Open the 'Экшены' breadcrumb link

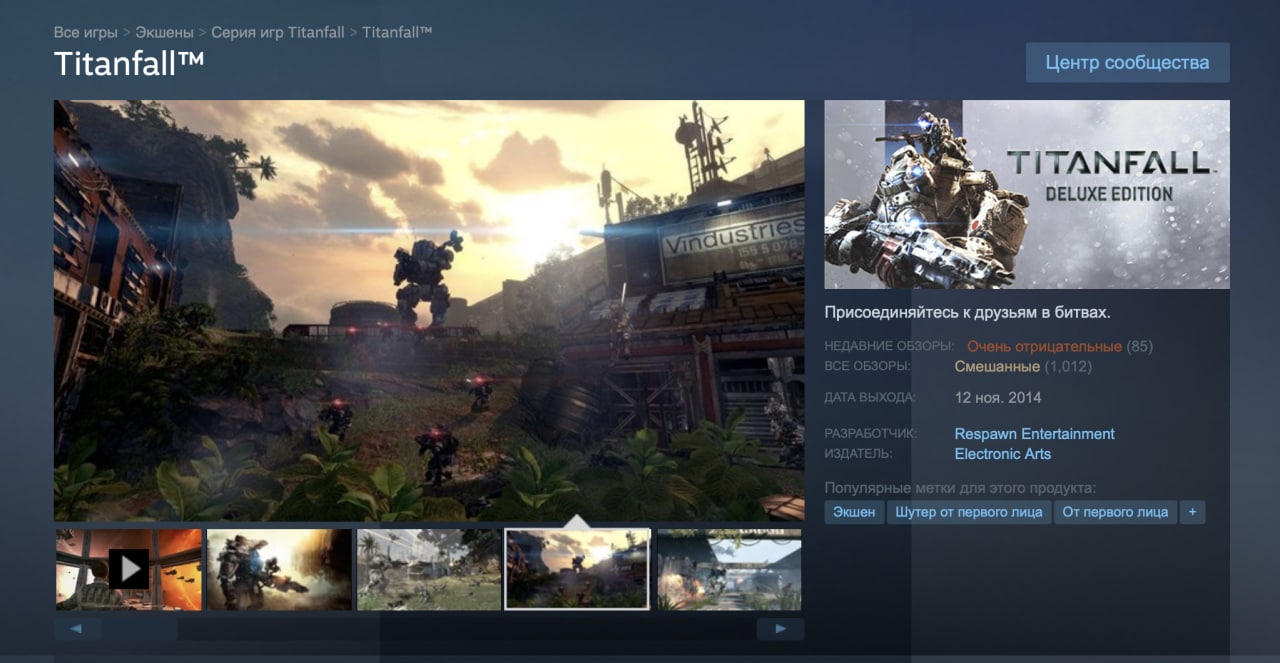pos(163,33)
